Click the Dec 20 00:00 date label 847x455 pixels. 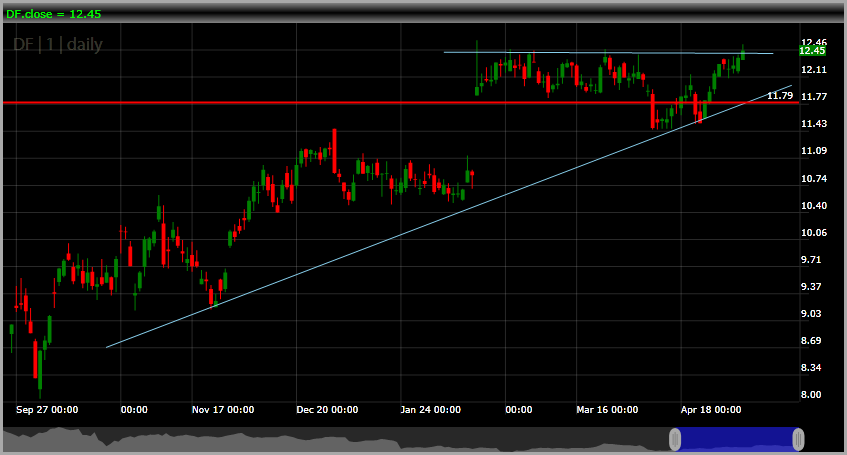point(327,410)
